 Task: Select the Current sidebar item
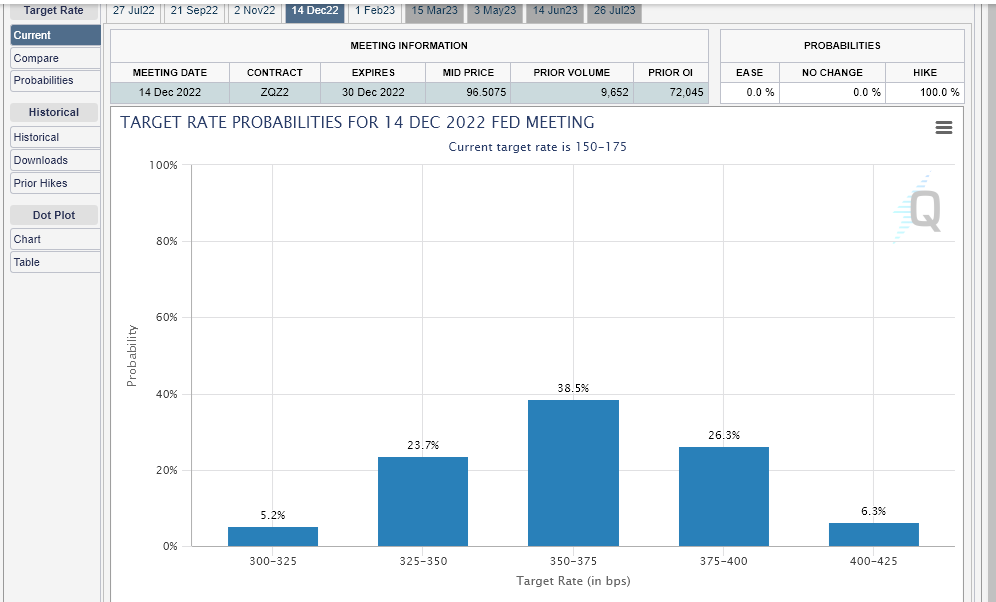[55, 35]
